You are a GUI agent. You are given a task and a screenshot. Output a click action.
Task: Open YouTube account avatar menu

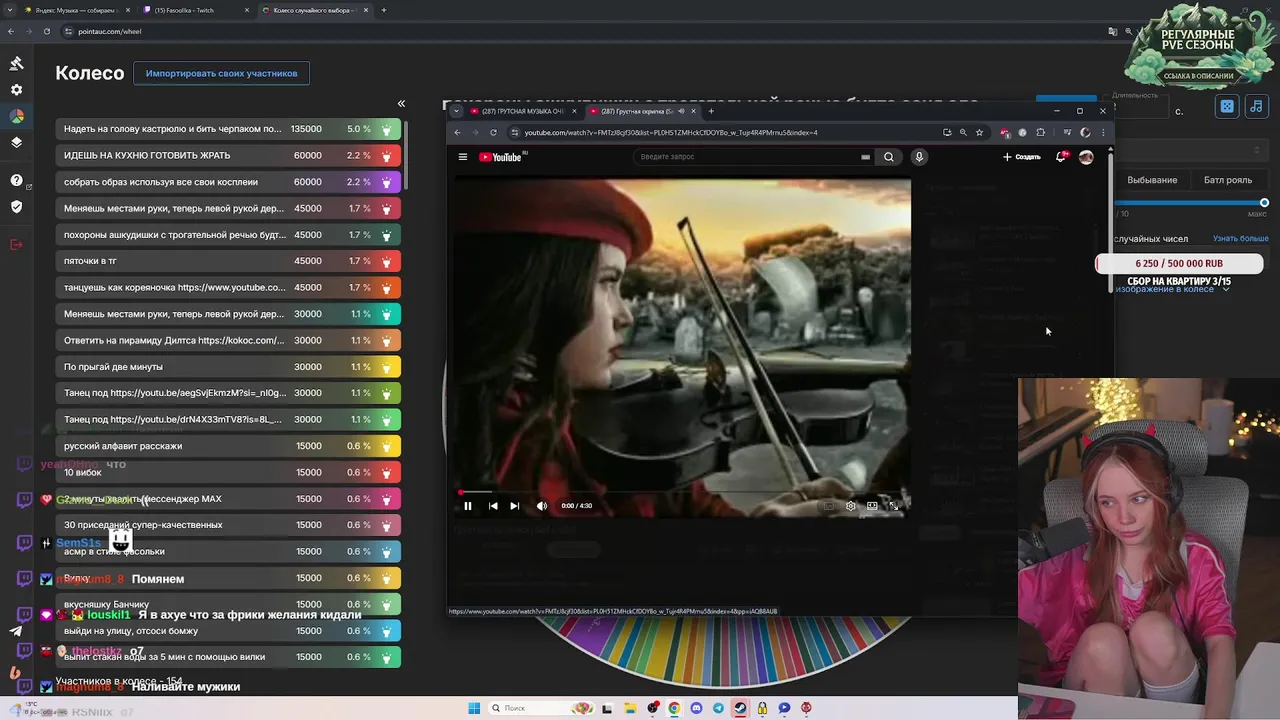point(1086,157)
